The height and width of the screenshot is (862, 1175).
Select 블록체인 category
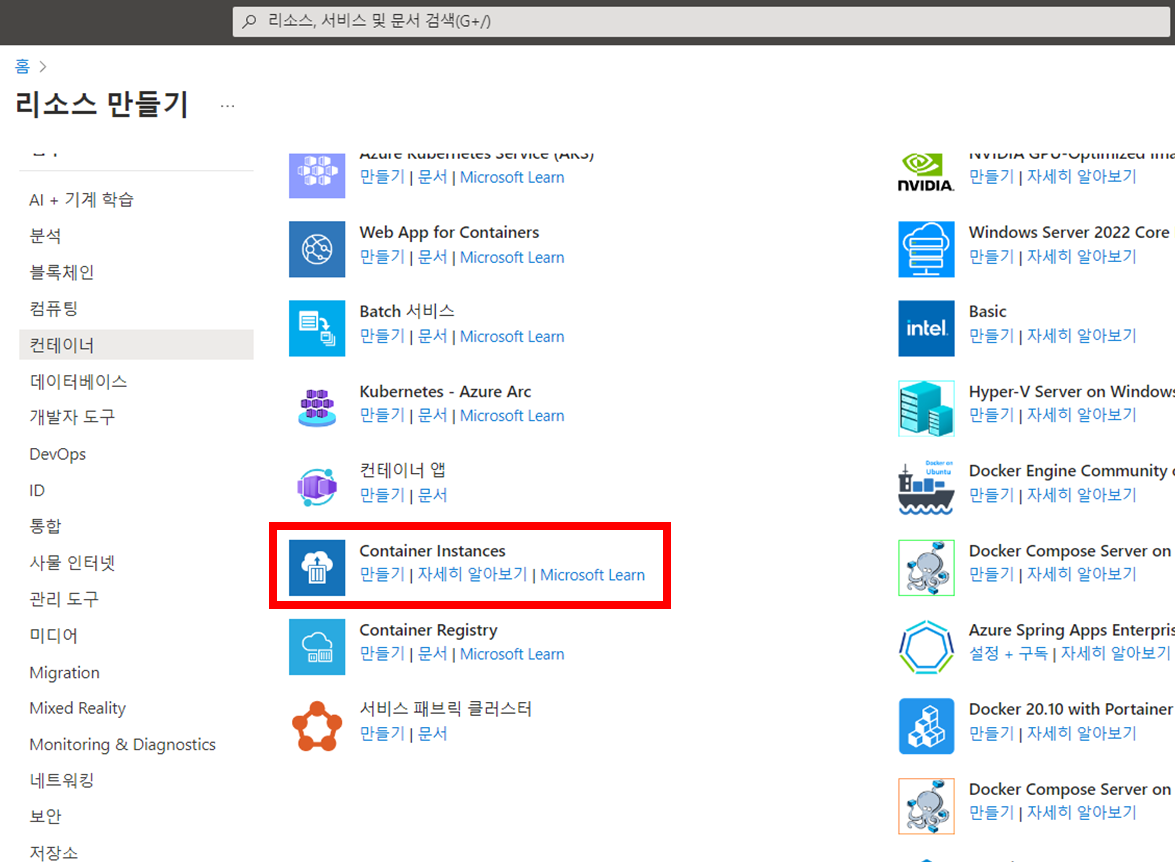click(136, 272)
